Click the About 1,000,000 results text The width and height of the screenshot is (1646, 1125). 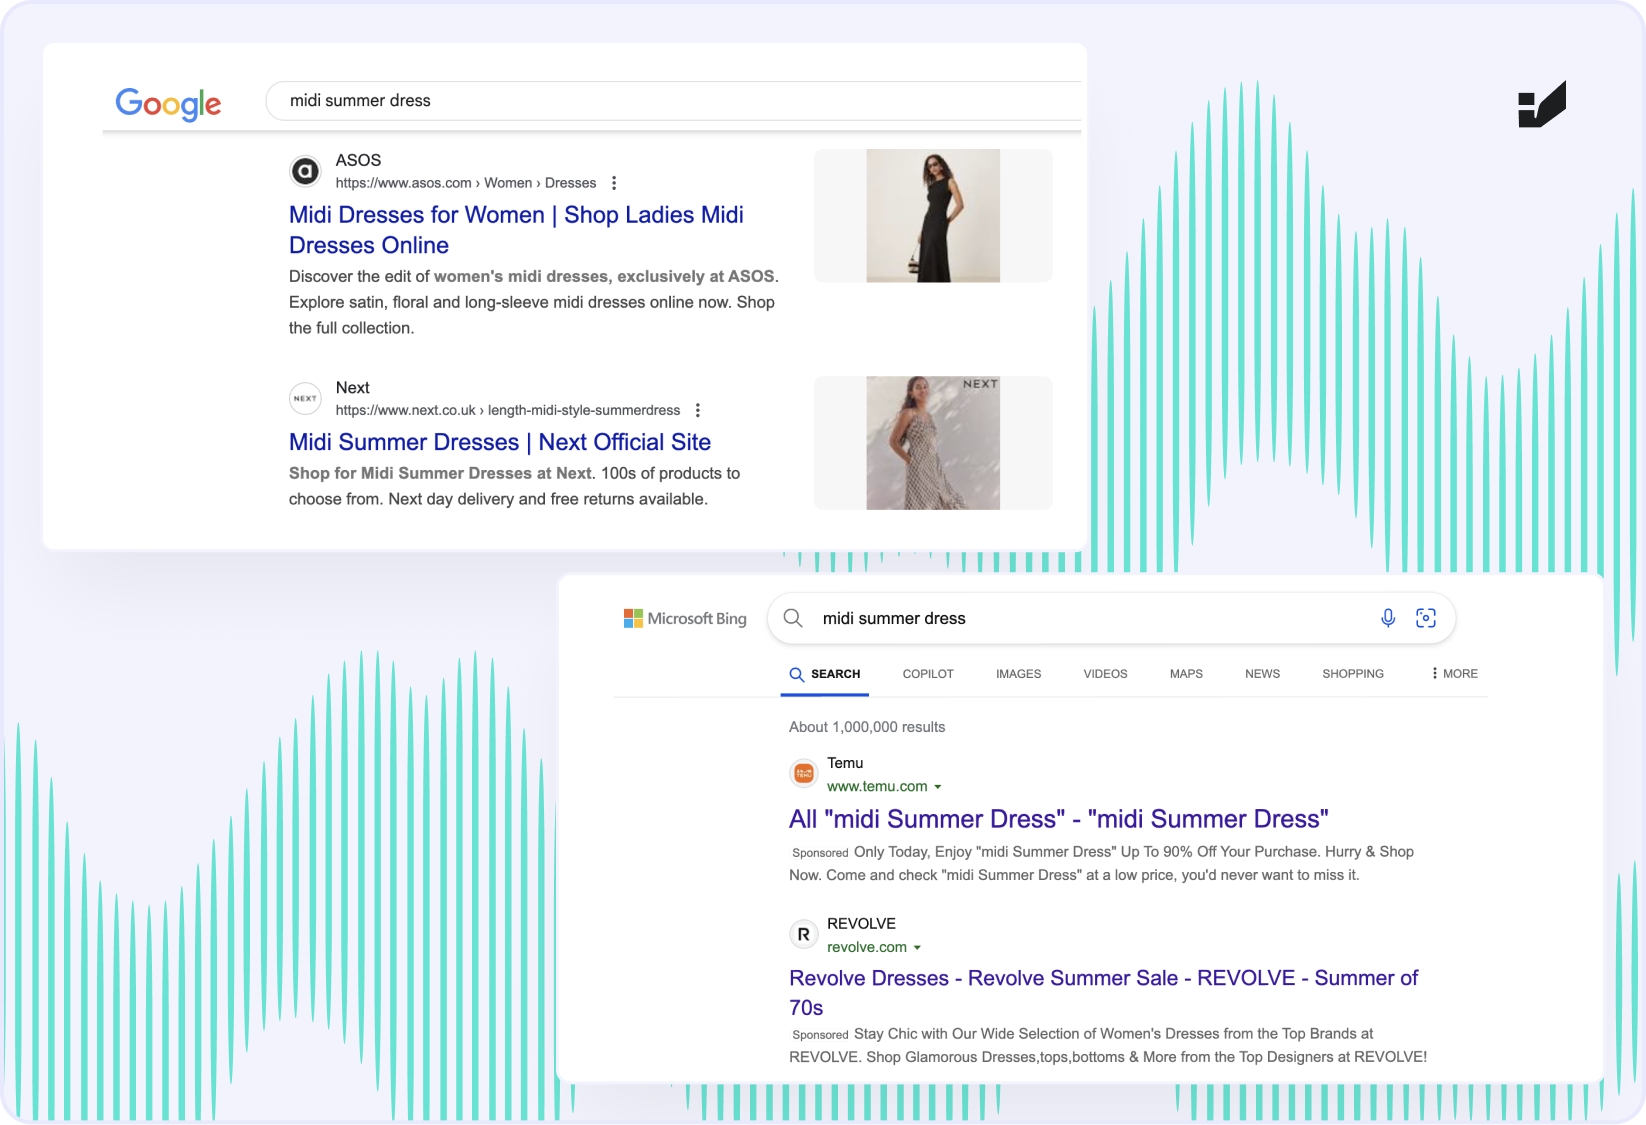(867, 727)
